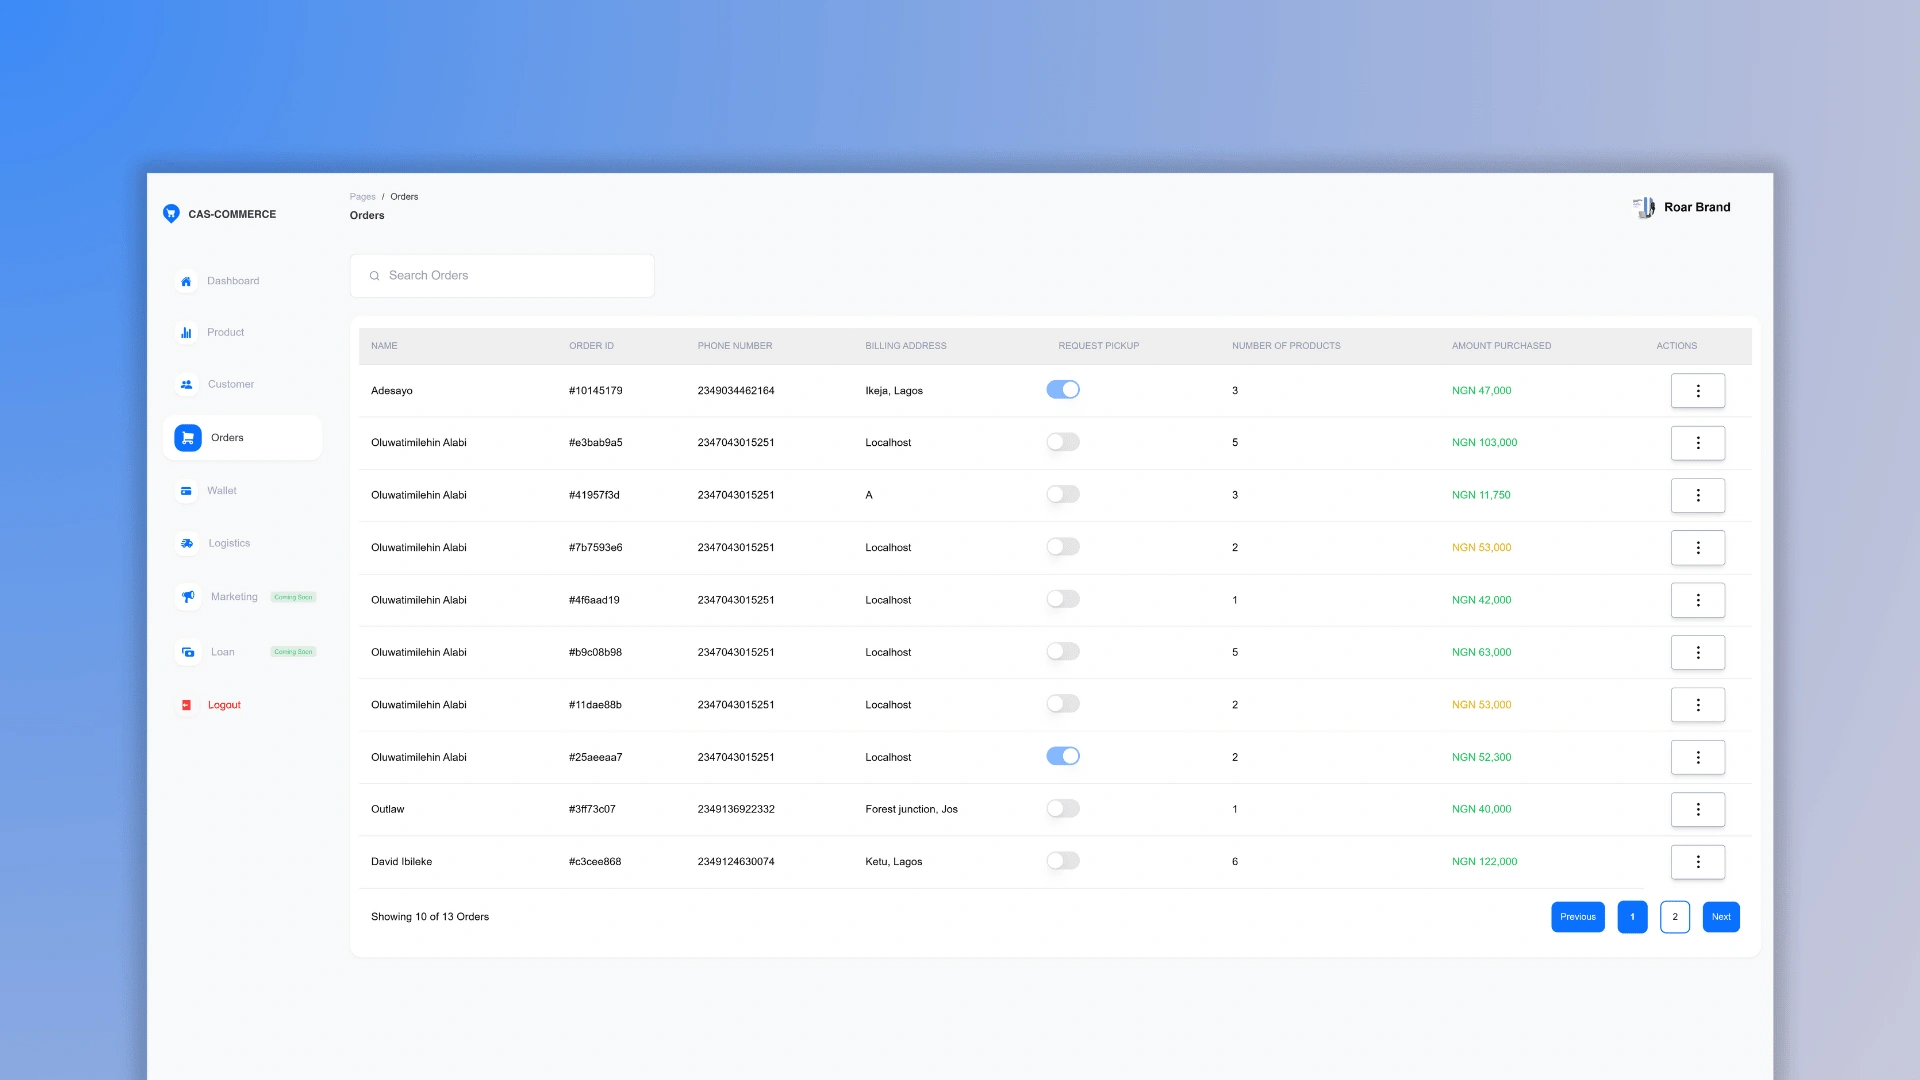Click the Request Pickup column header
The height and width of the screenshot is (1080, 1920).
pyautogui.click(x=1098, y=346)
